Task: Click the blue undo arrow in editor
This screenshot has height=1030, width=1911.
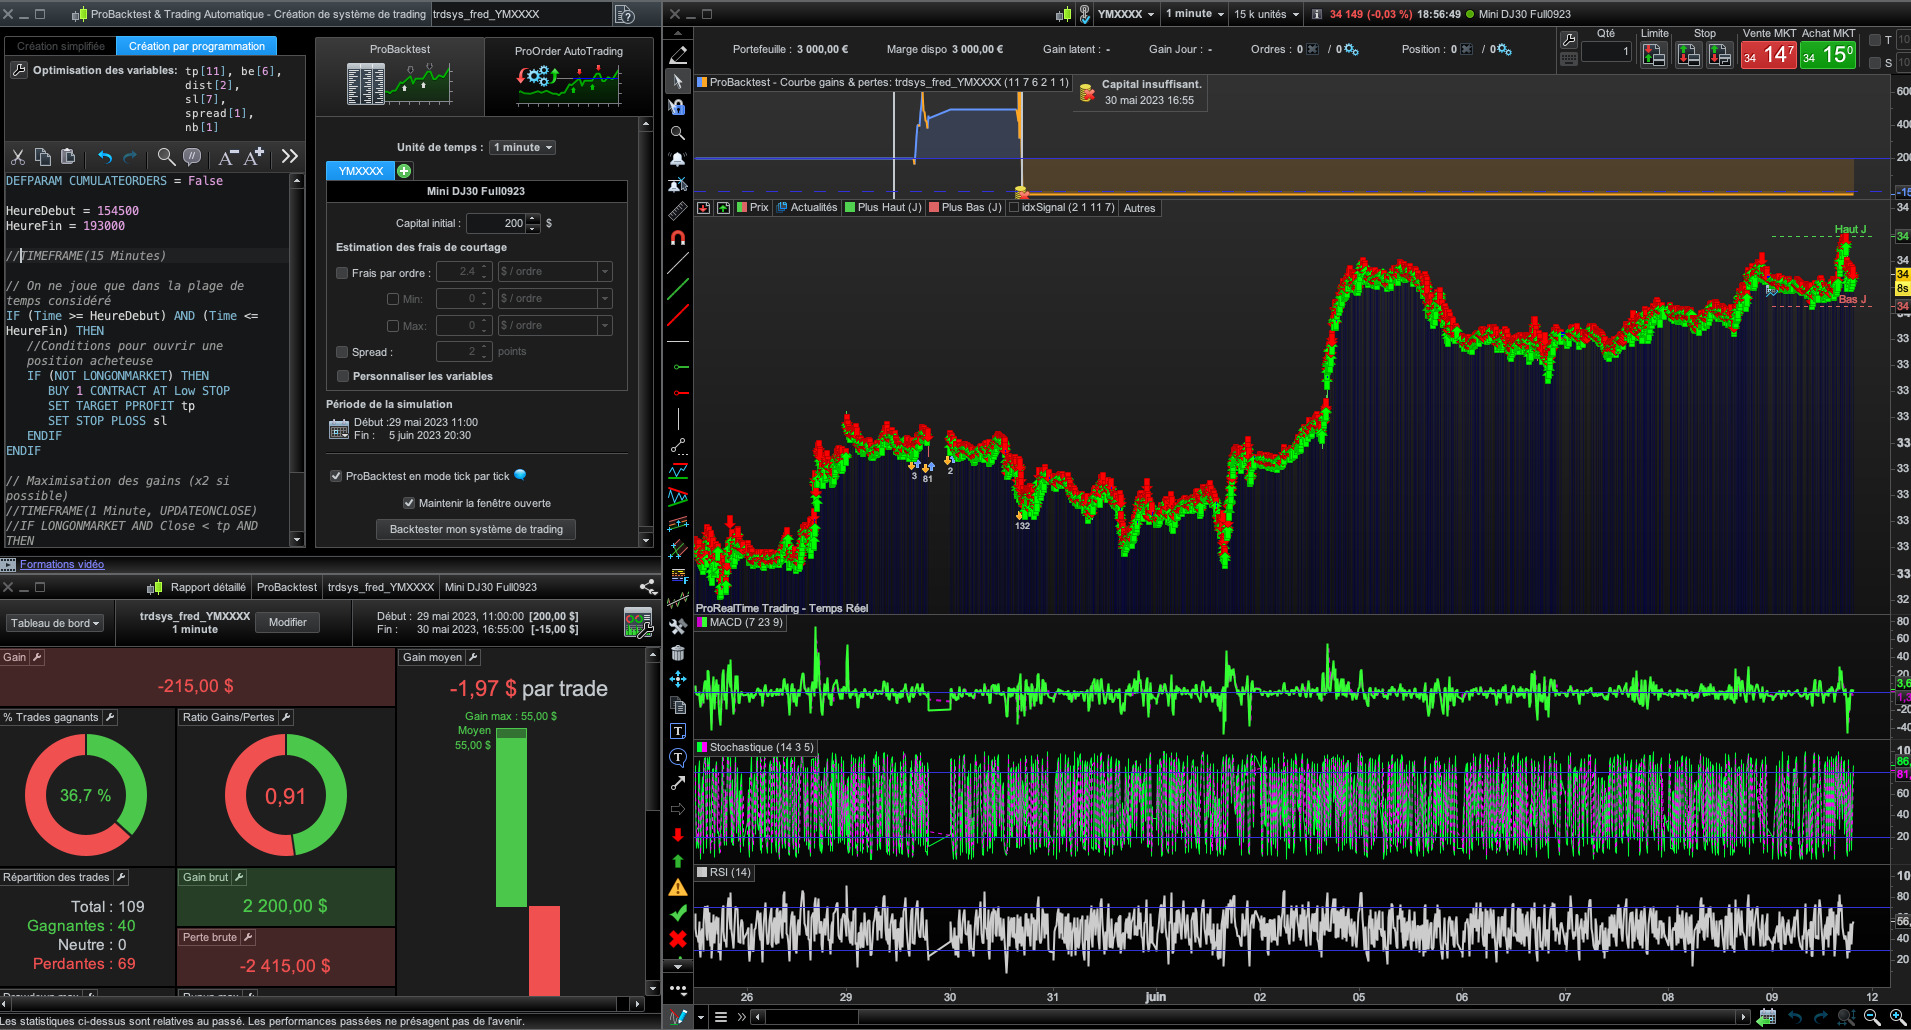Action: 104,157
